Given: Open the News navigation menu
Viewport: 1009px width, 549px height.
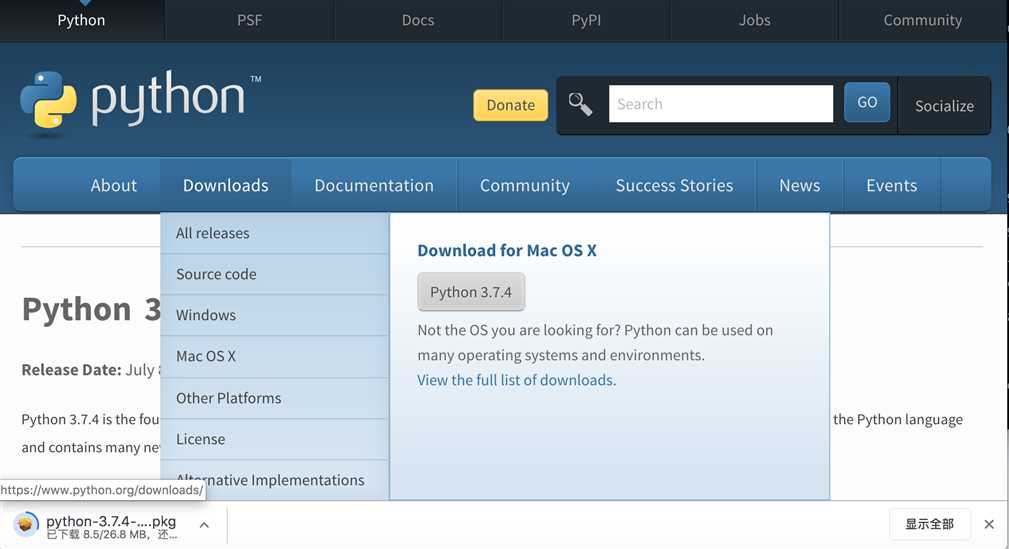Looking at the screenshot, I should pos(800,185).
